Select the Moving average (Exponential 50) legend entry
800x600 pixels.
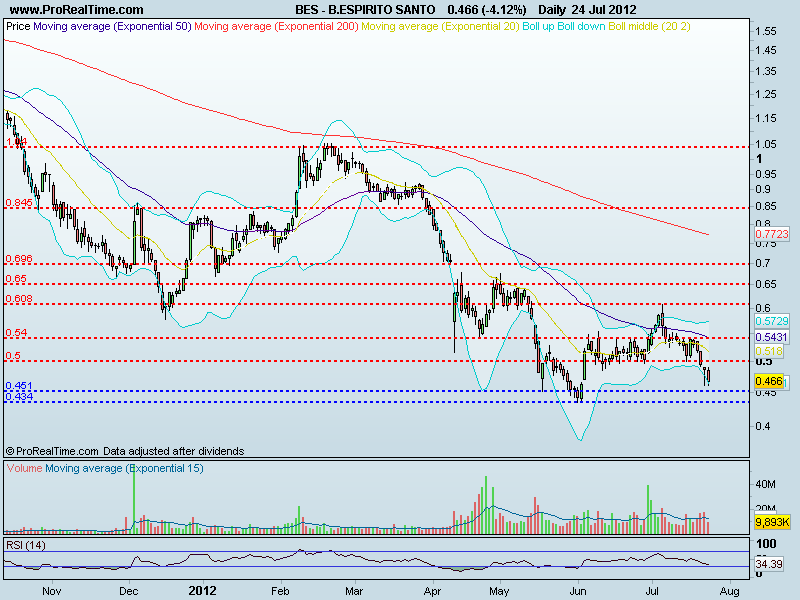point(112,26)
